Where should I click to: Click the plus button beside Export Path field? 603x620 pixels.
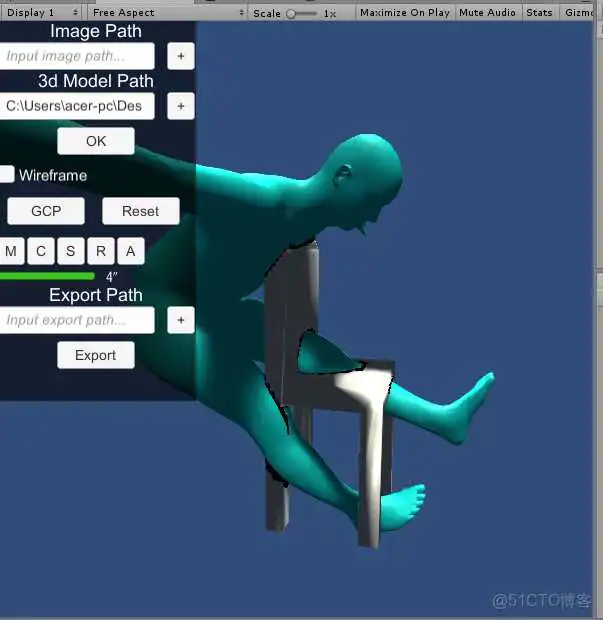(181, 320)
